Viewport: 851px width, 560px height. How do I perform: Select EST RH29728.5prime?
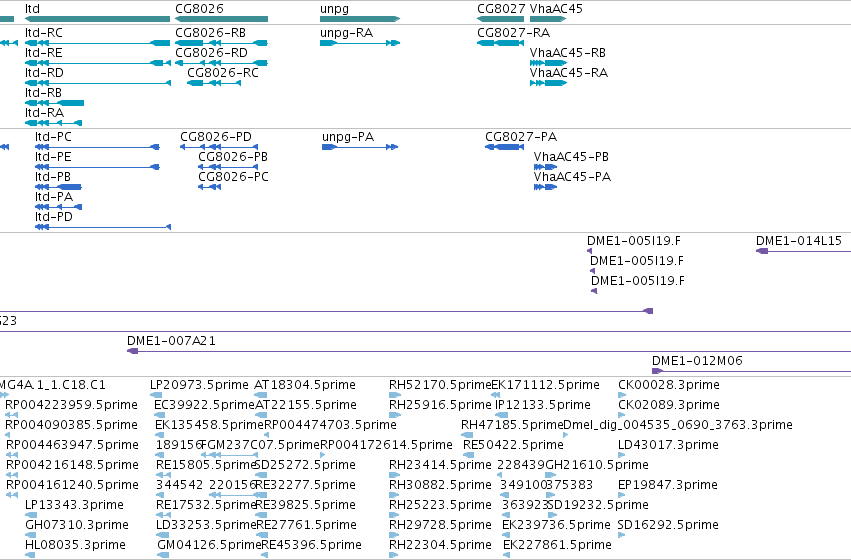coord(440,526)
